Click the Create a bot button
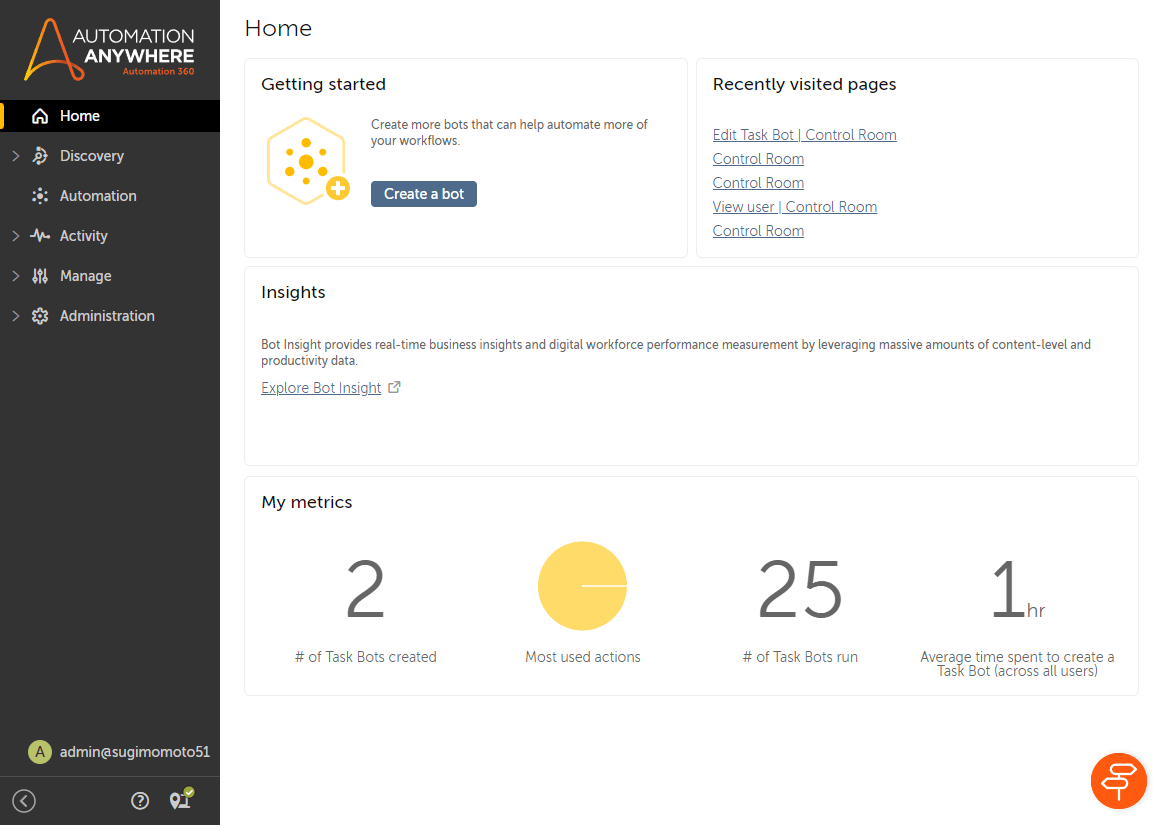 click(424, 194)
